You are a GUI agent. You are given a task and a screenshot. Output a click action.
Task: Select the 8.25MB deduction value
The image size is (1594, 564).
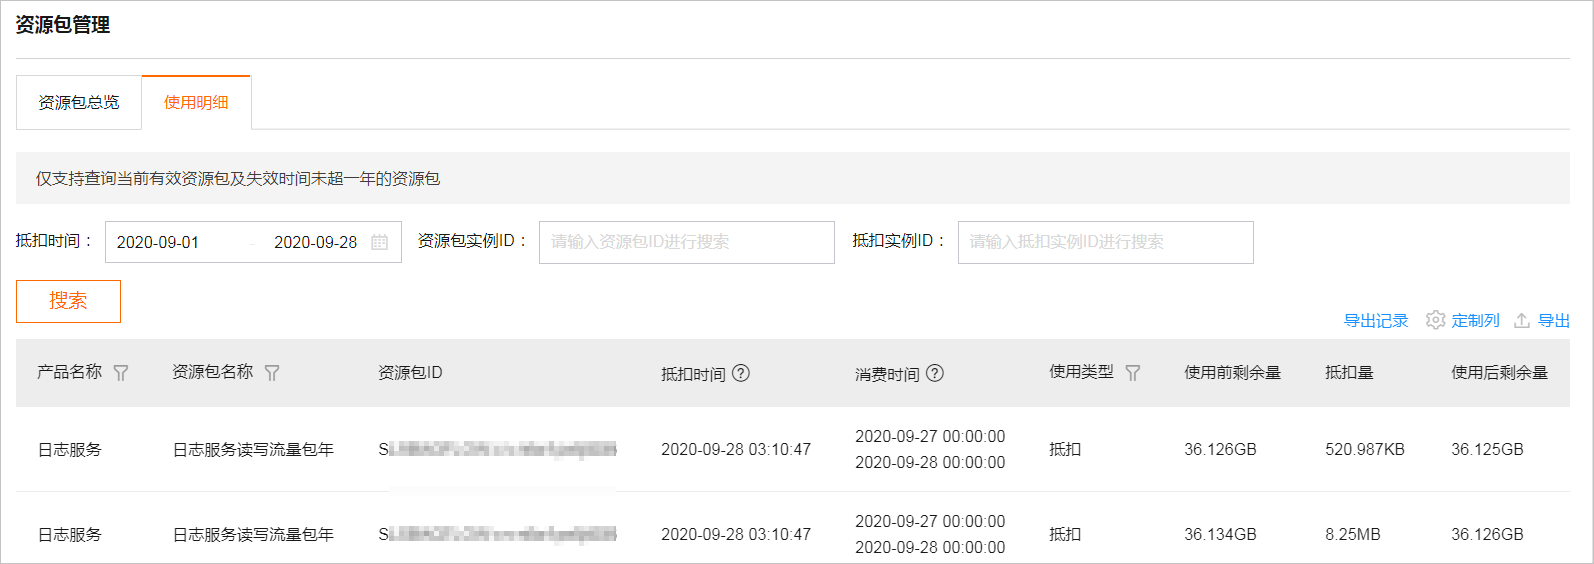pos(1353,535)
